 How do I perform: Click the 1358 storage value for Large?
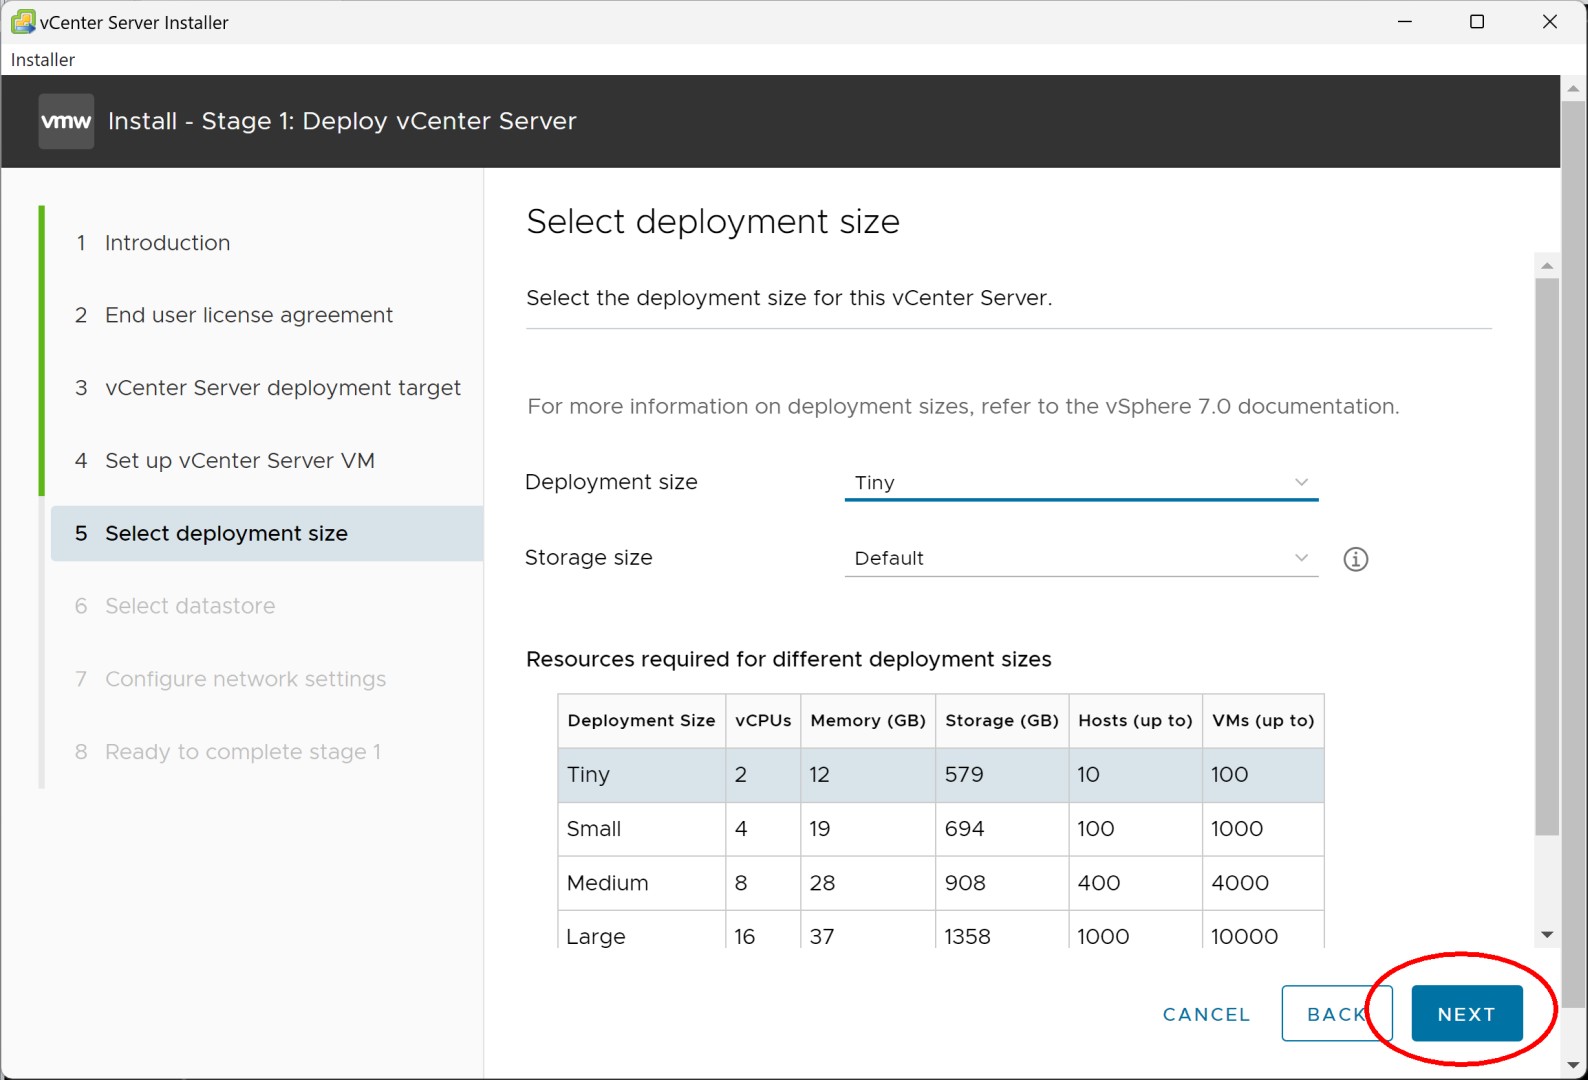pyautogui.click(x=967, y=937)
